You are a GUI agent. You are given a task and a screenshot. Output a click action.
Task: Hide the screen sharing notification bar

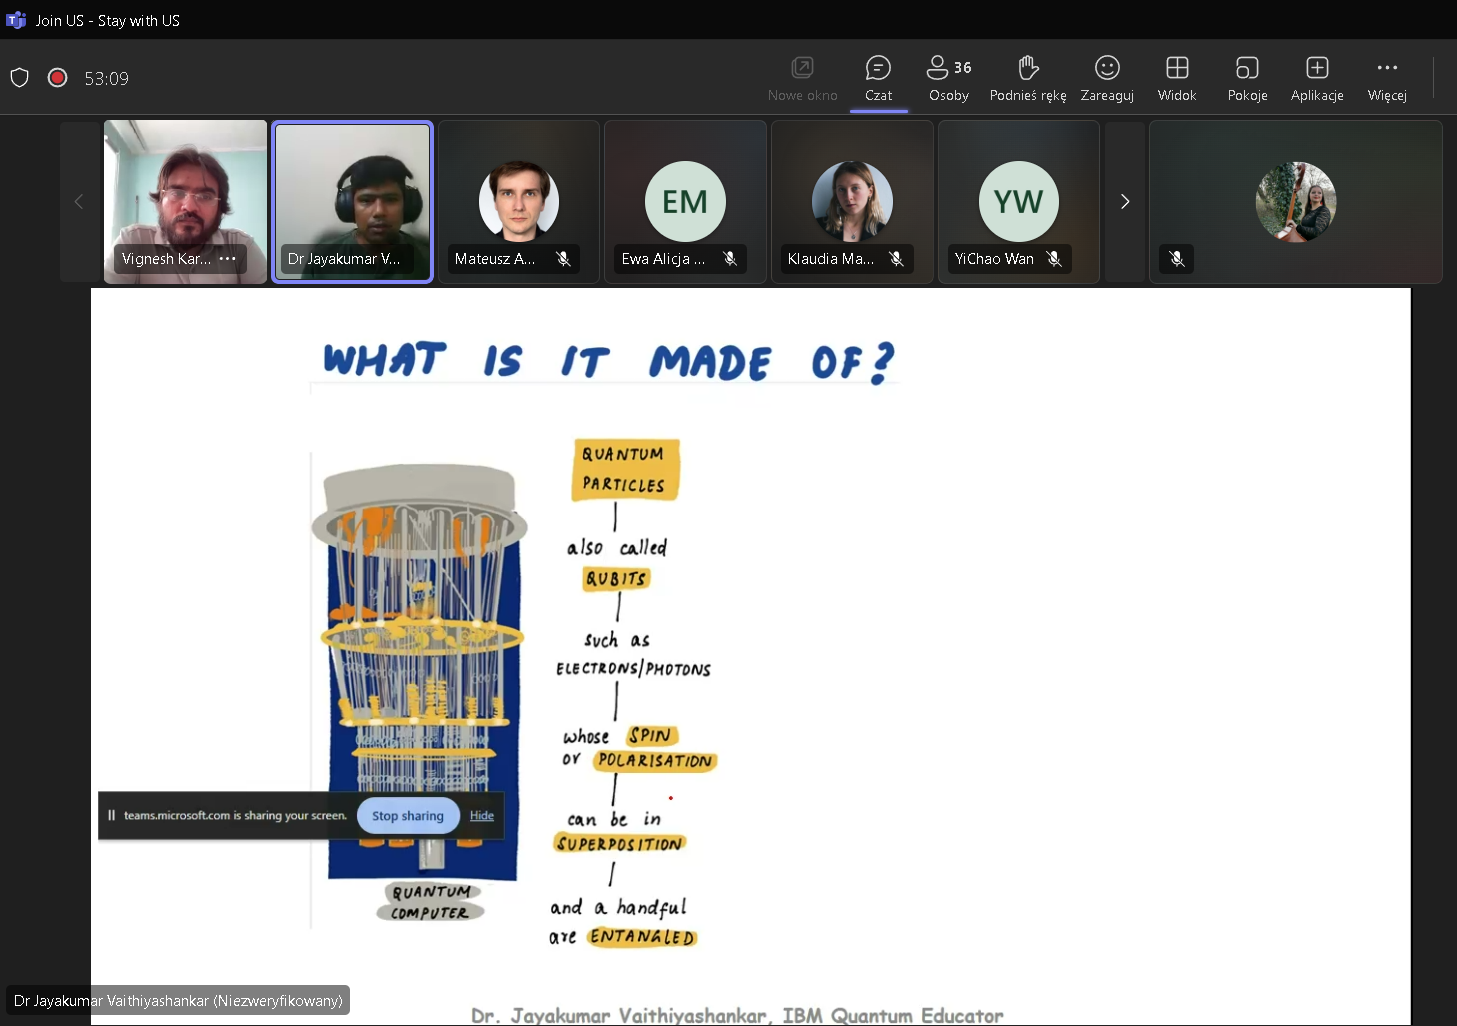tap(482, 816)
